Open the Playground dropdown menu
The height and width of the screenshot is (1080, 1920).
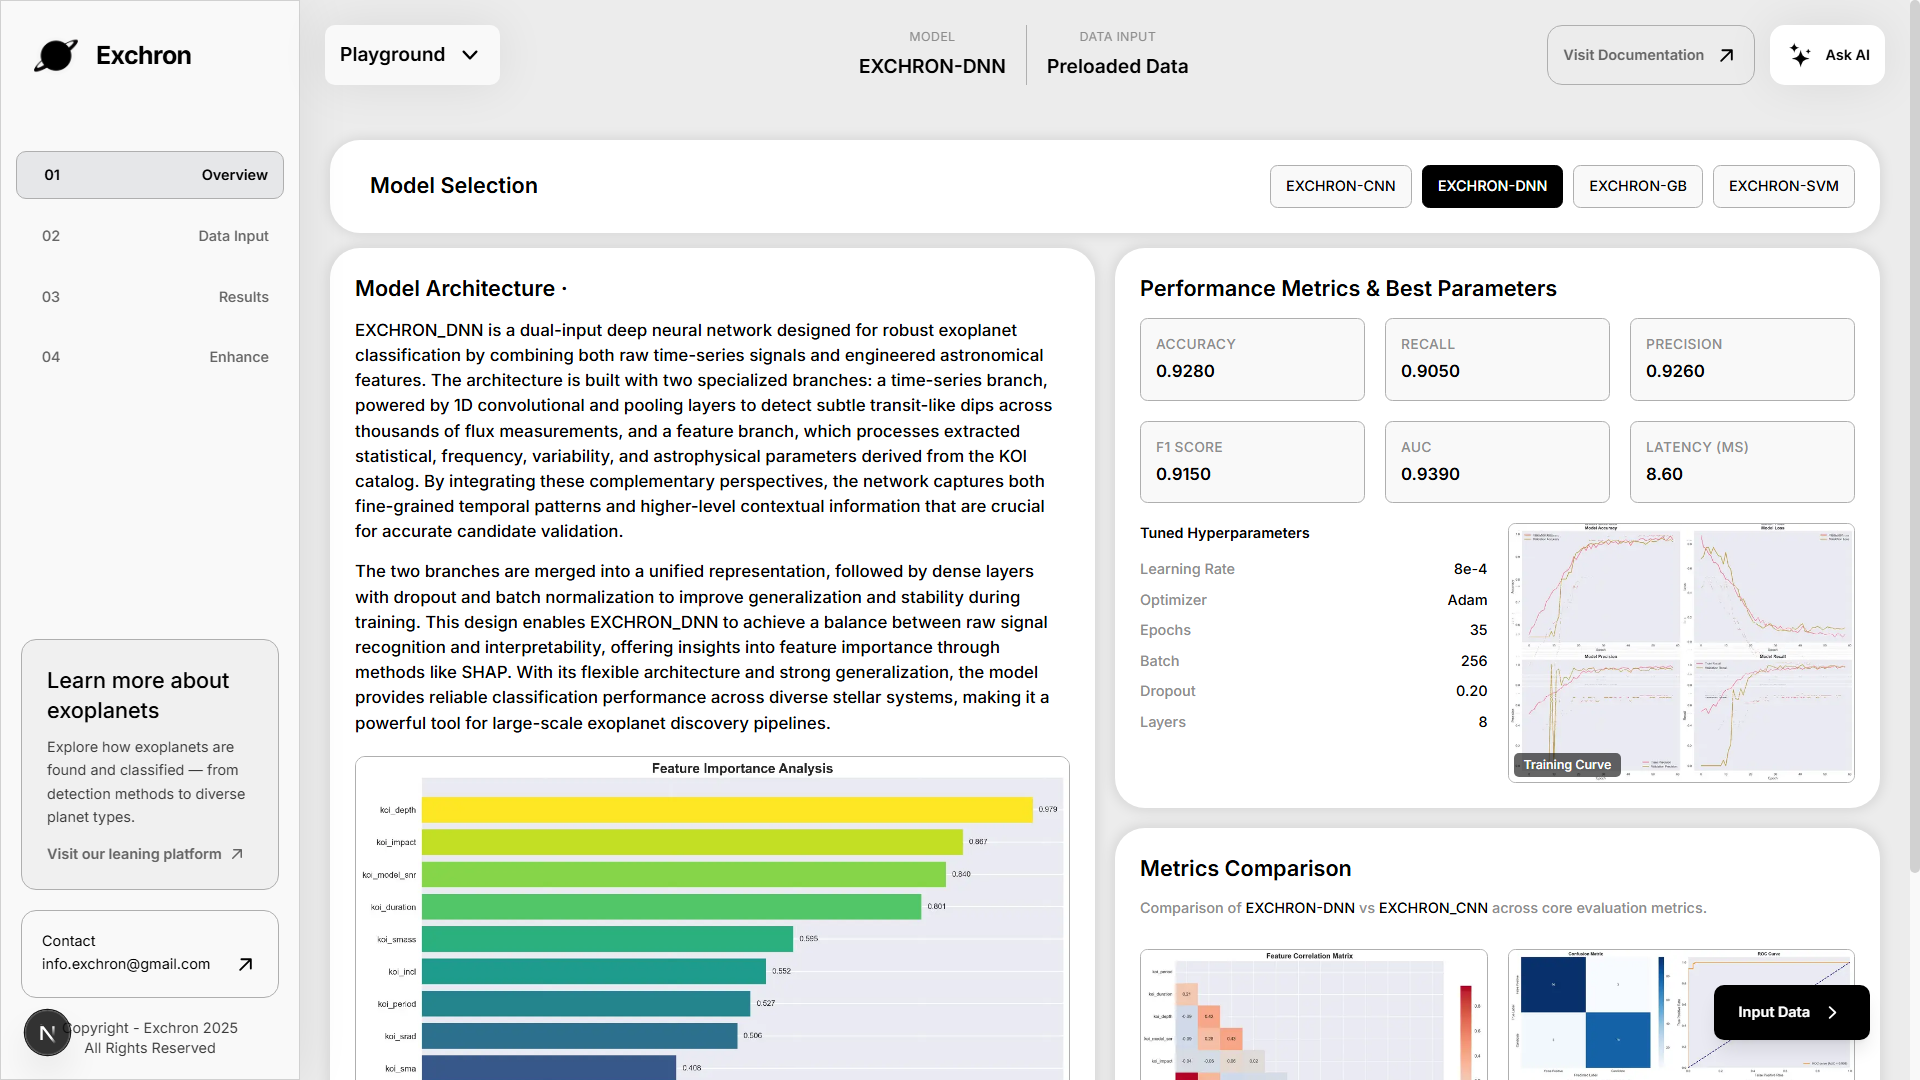(x=411, y=55)
